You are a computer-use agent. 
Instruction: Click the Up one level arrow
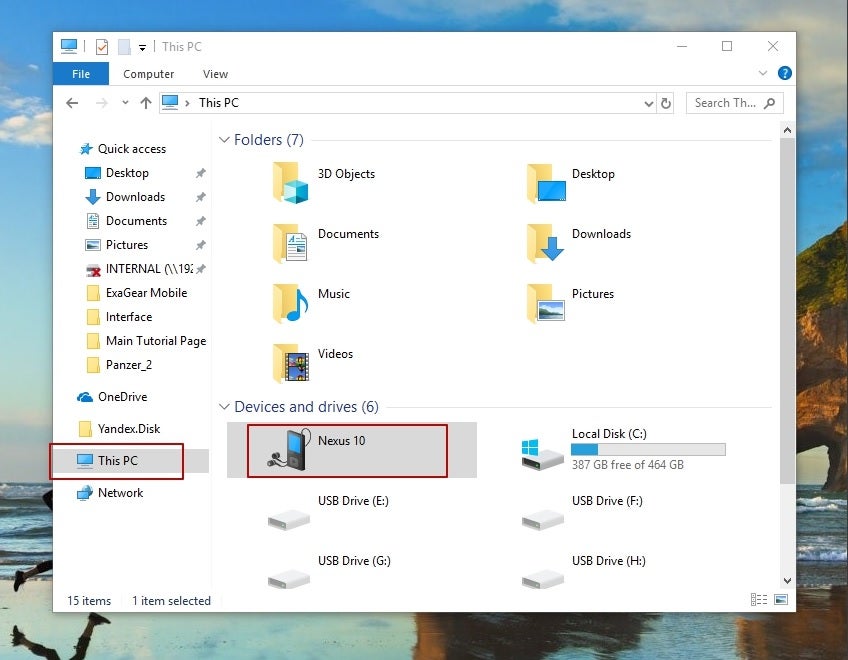coord(145,103)
